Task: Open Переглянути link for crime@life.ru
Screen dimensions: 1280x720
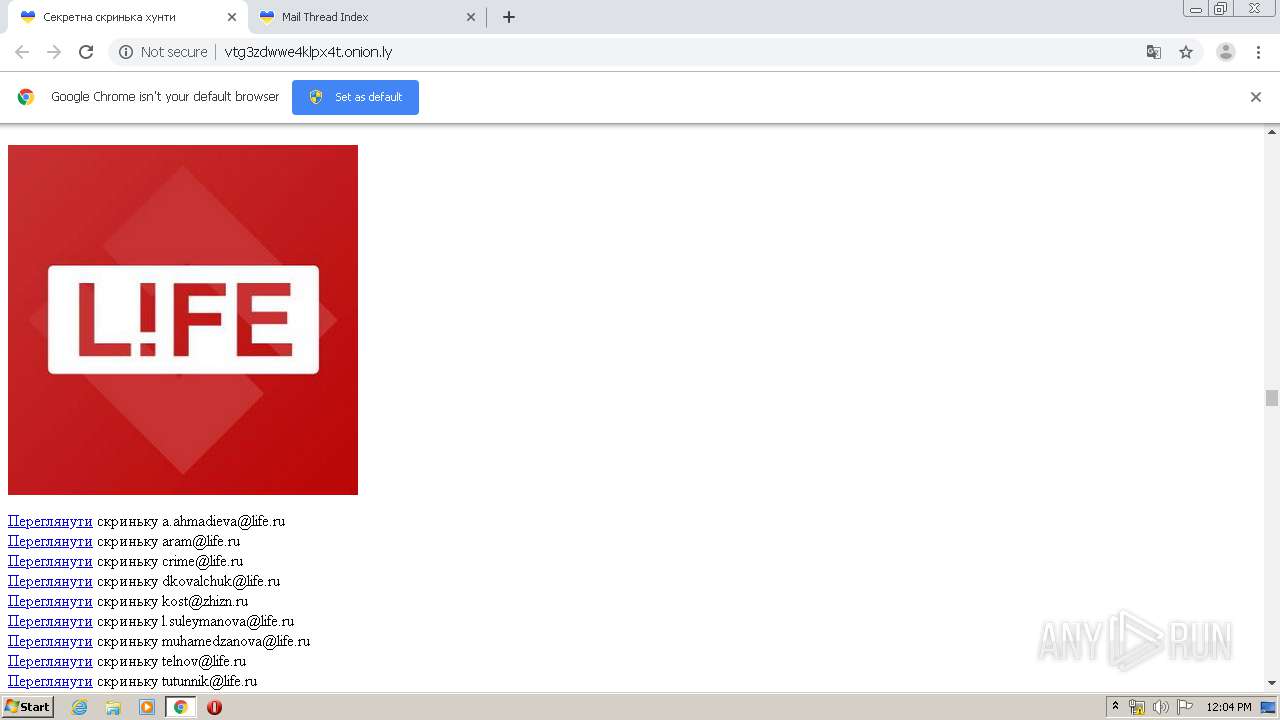Action: [50, 561]
